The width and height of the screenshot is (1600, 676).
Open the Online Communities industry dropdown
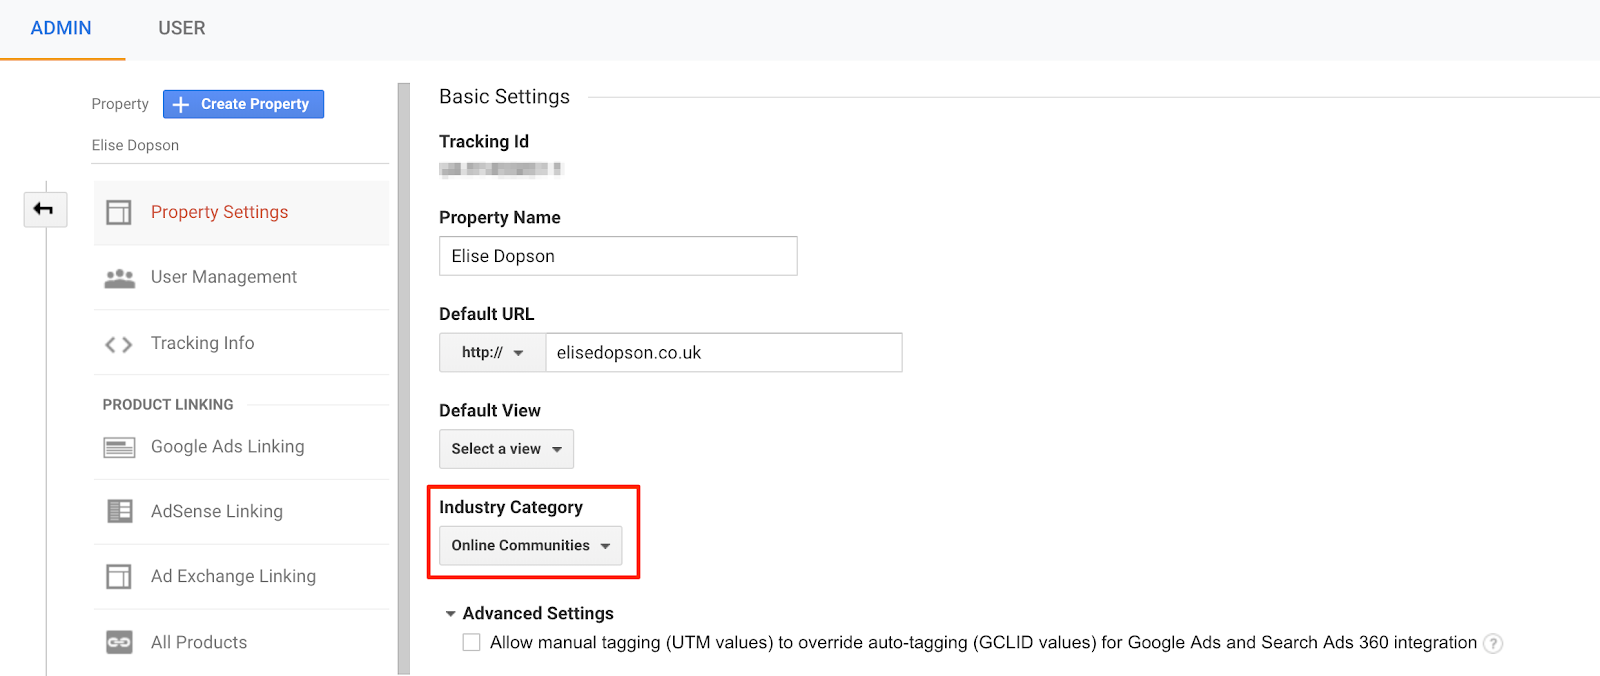[530, 545]
